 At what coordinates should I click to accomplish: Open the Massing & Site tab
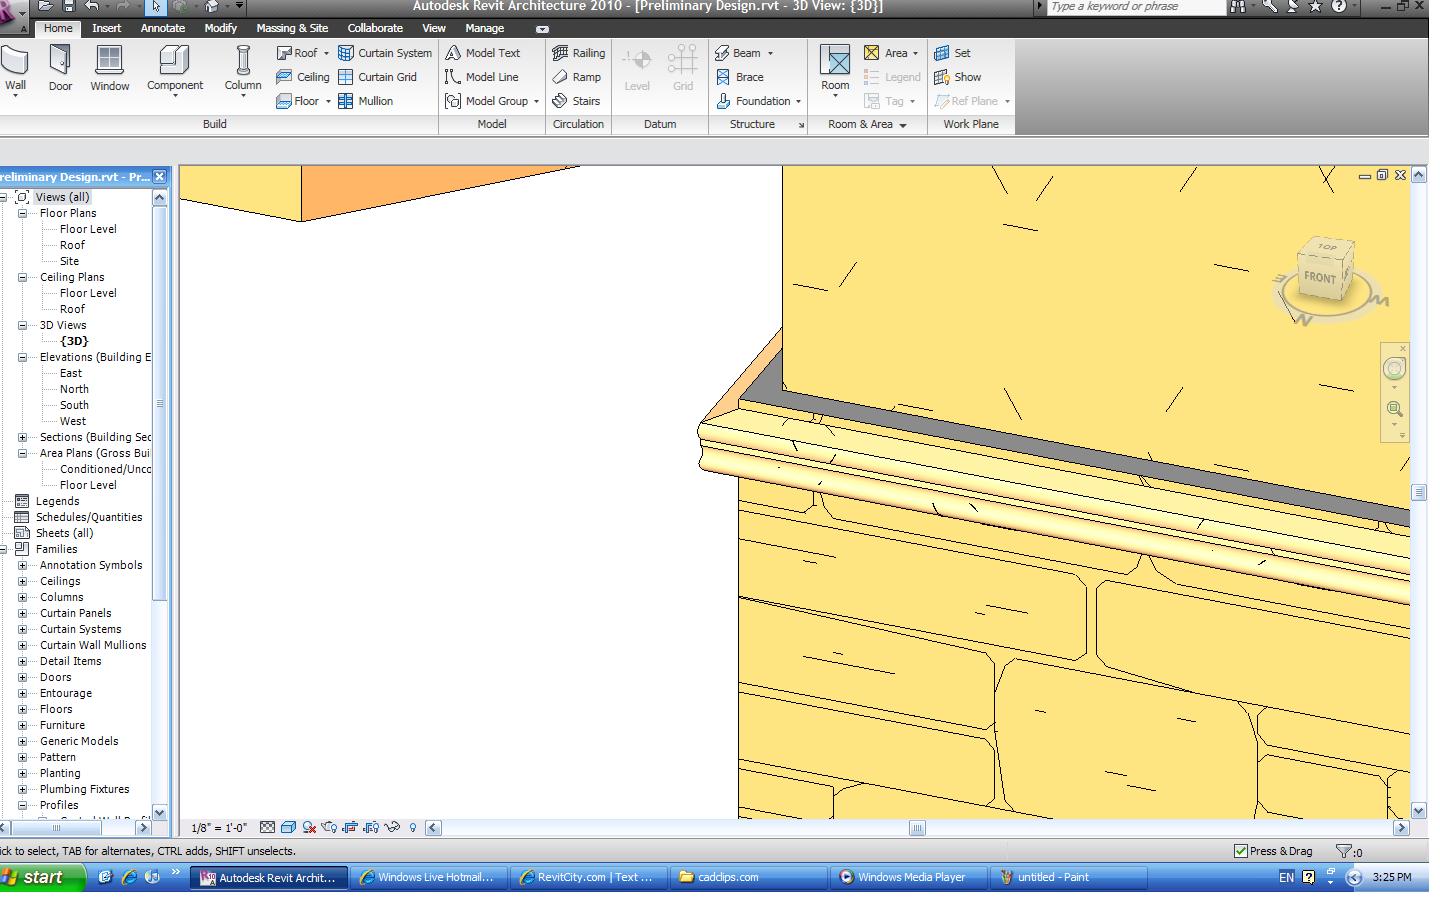(x=291, y=28)
